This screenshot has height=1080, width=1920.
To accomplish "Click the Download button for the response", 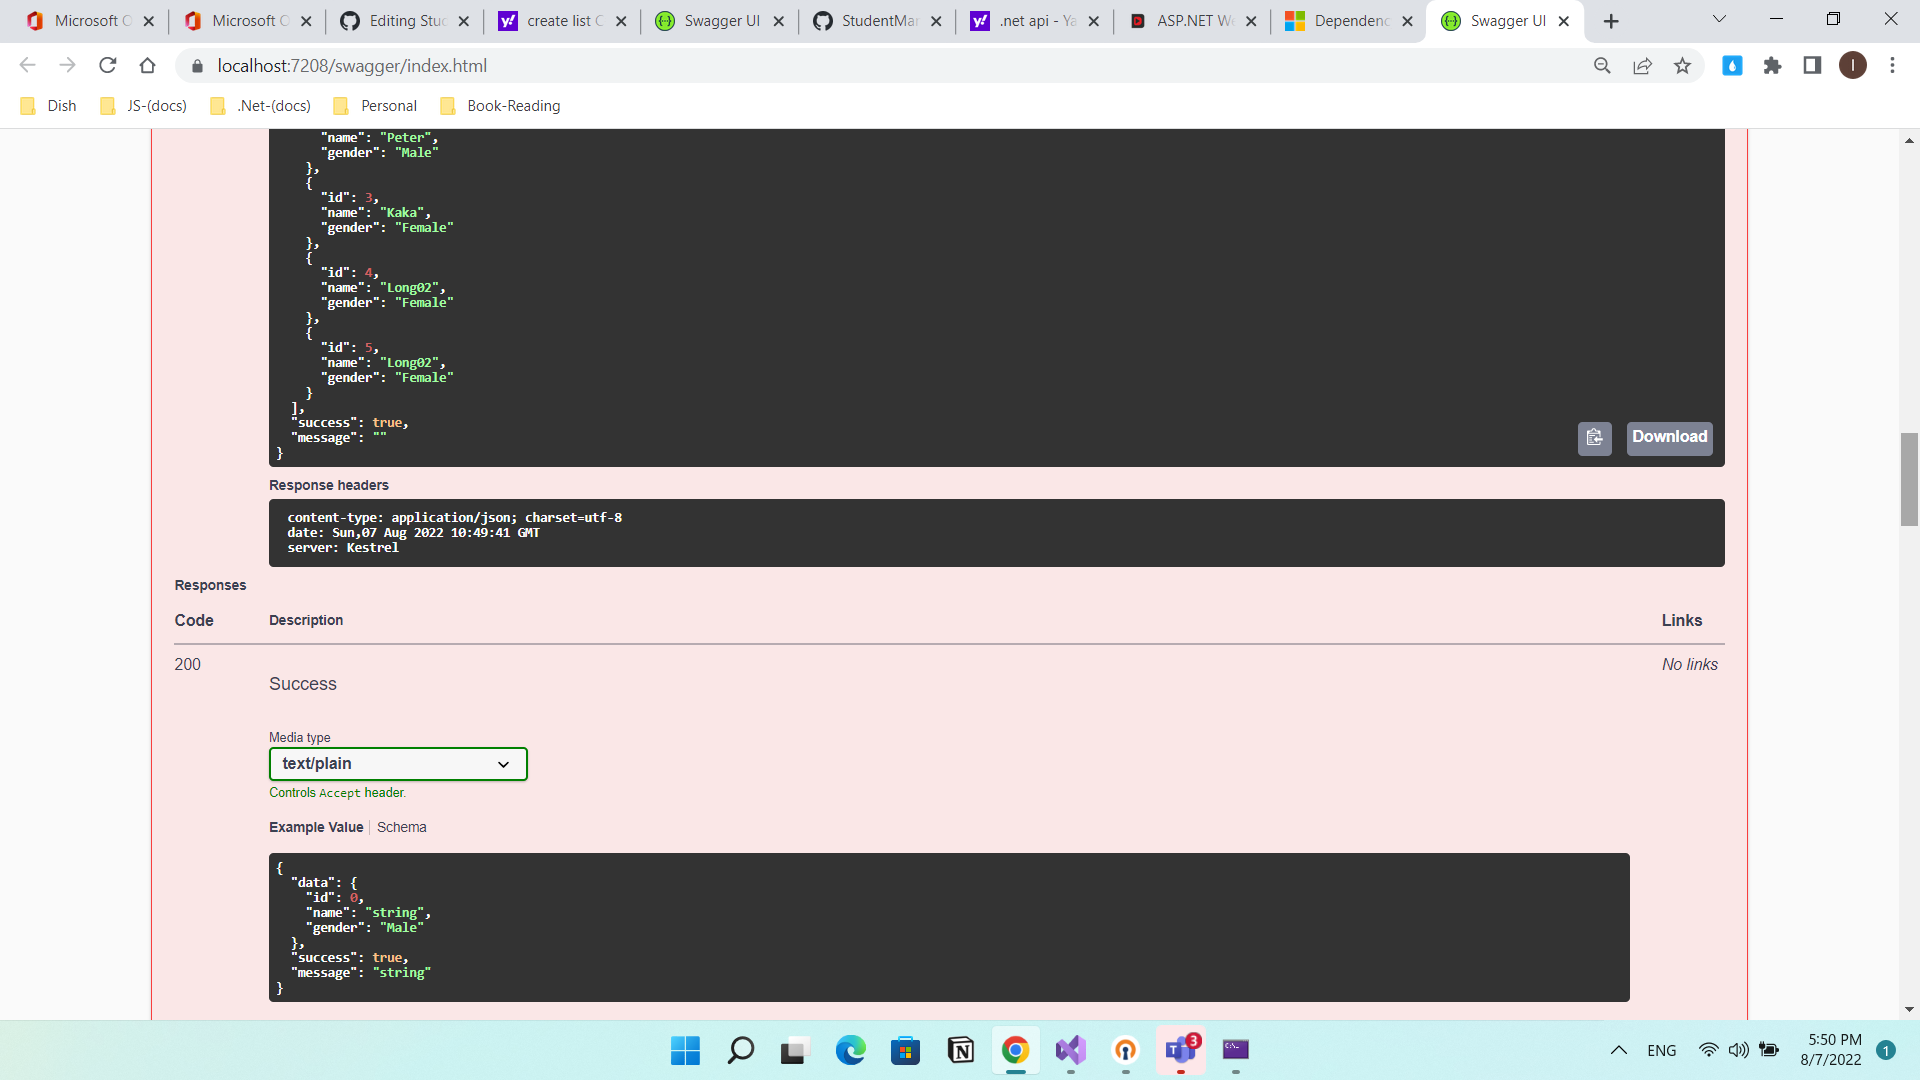I will point(1668,437).
